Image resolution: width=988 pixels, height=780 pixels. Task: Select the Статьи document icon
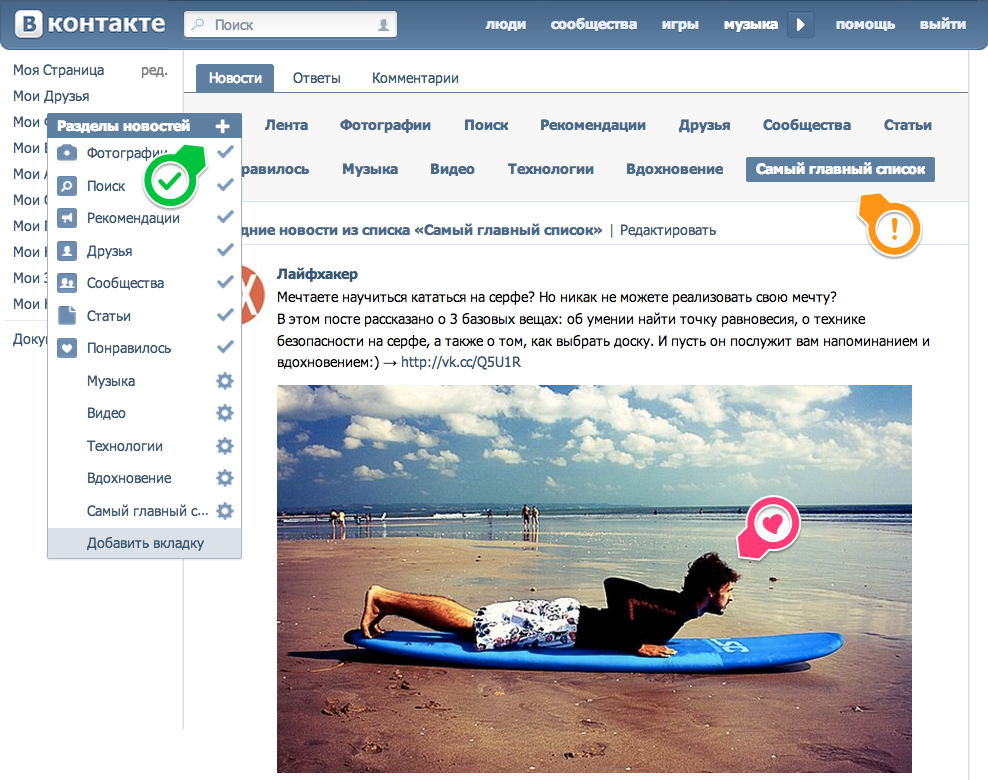pos(65,315)
